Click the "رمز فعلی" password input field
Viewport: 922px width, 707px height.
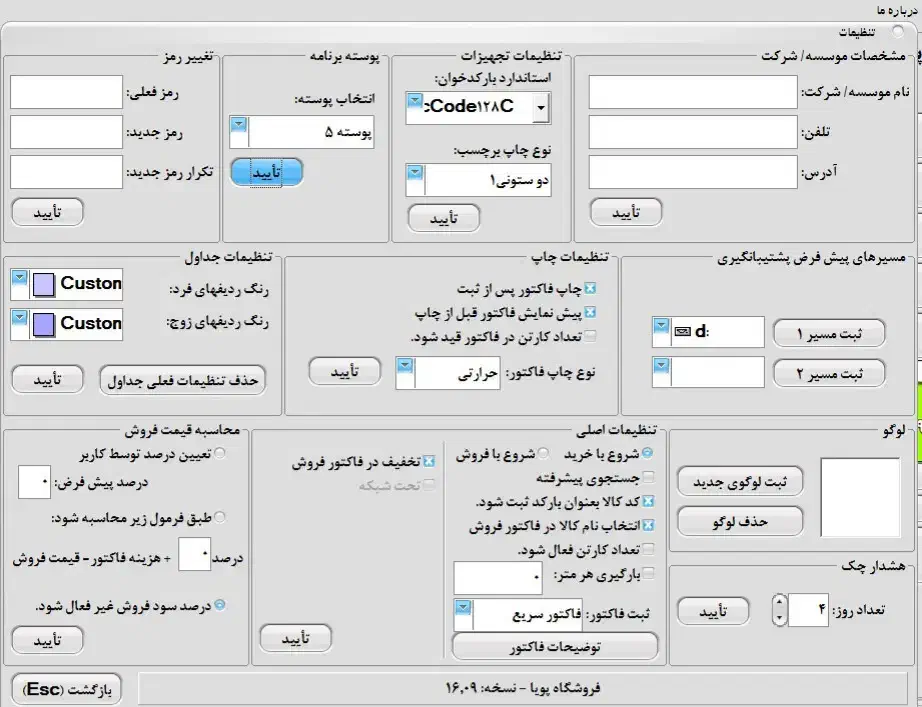(x=65, y=90)
